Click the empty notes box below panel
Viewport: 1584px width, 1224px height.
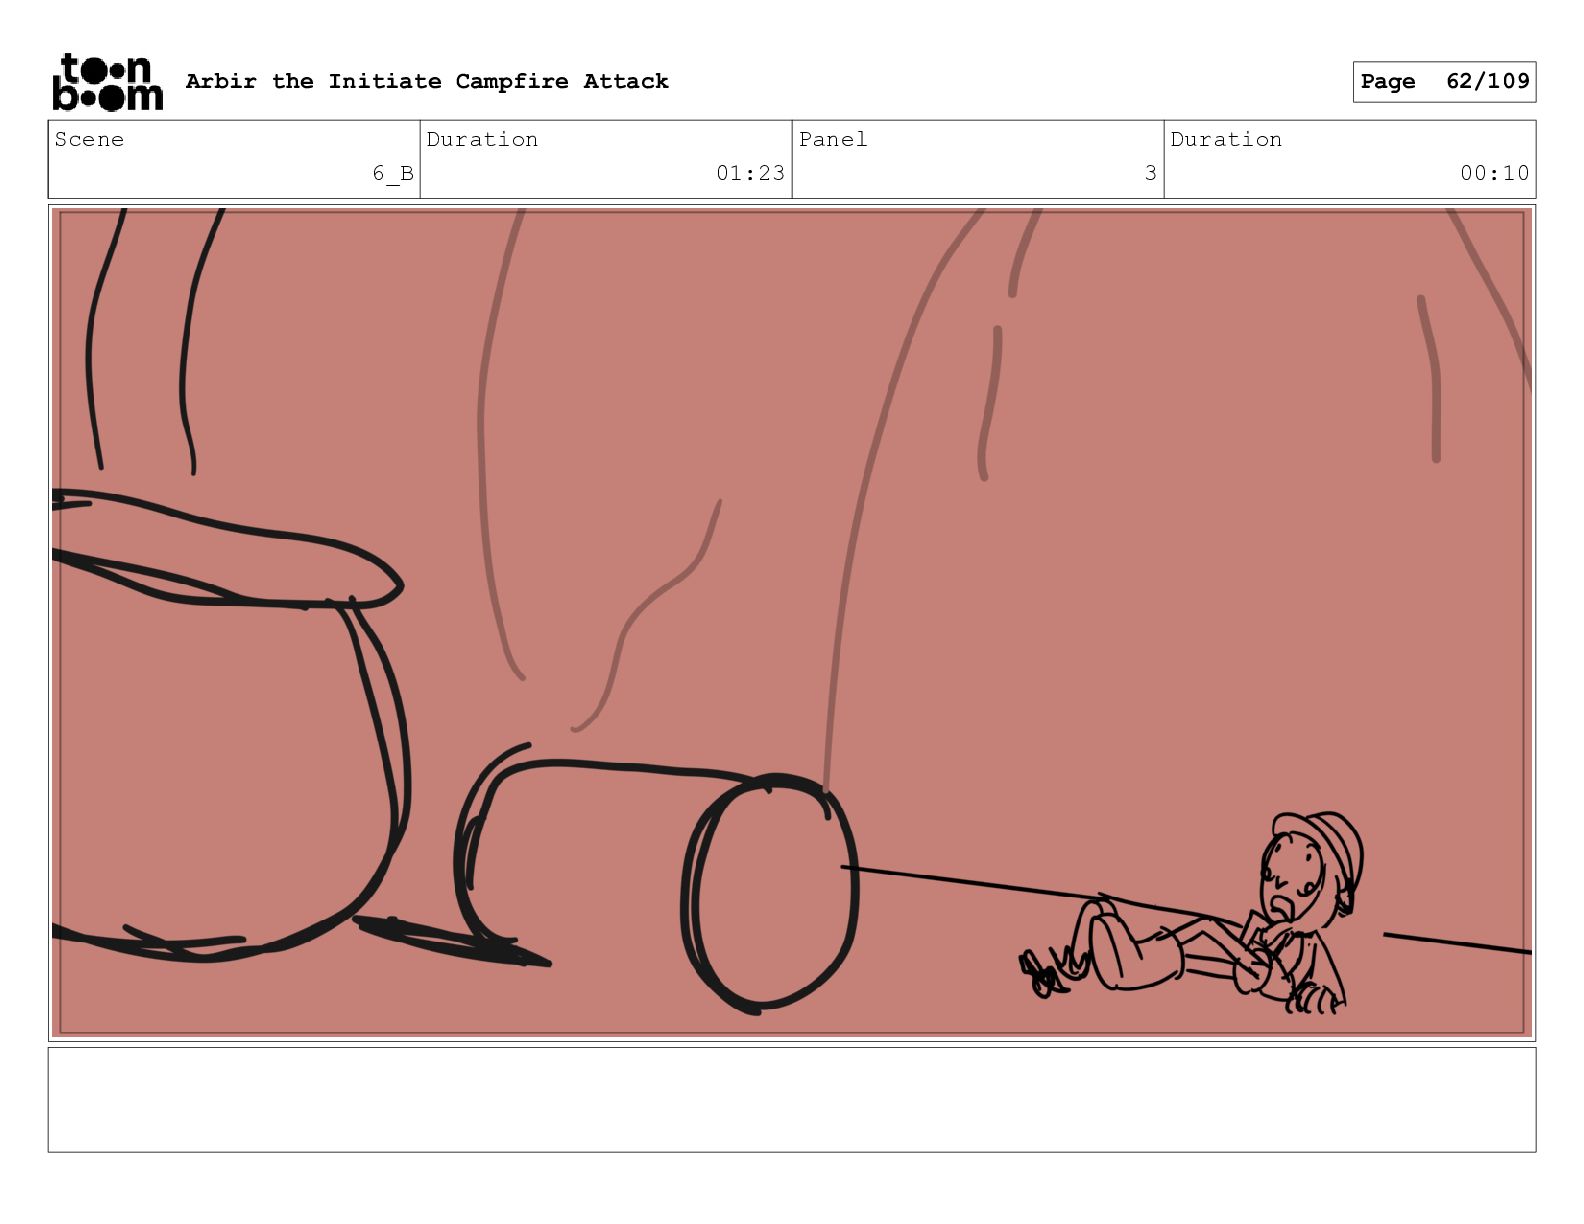792,1100
